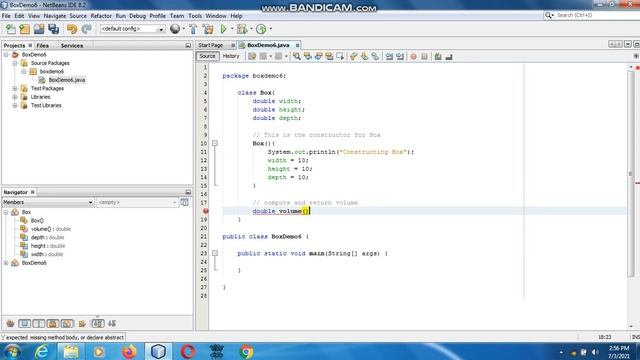This screenshot has width=640, height=360.
Task: Toggle Show Non-Public Members in Navigator
Action: [x=53, y=324]
